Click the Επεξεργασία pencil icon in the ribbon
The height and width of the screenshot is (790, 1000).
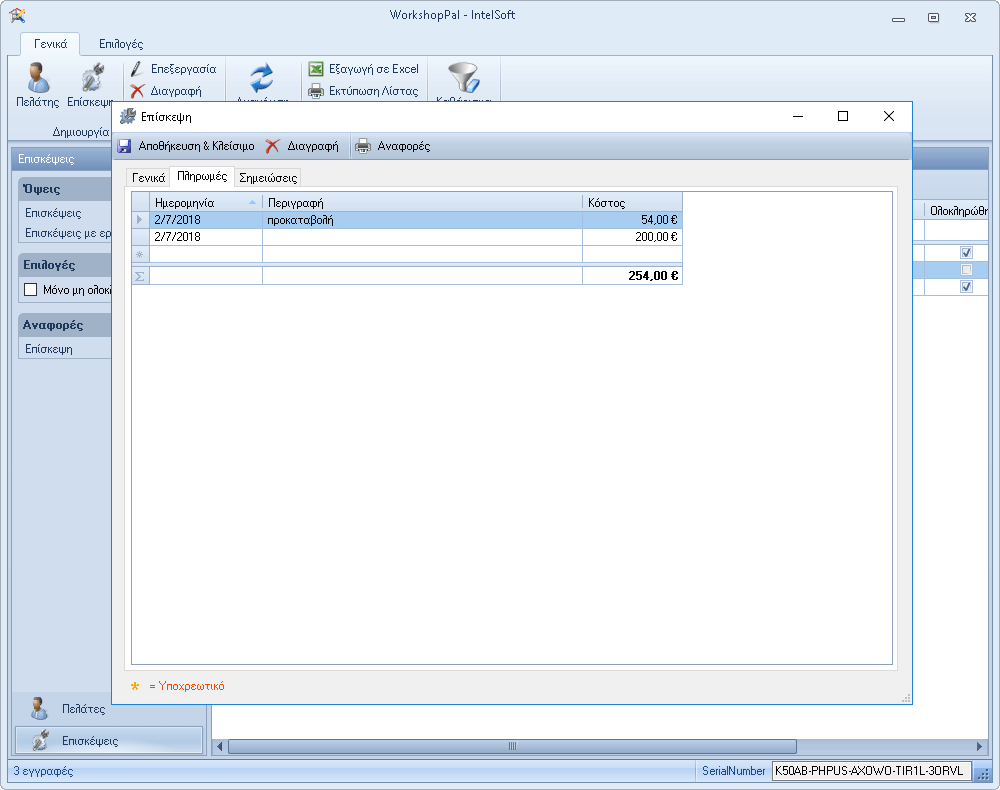pyautogui.click(x=138, y=69)
